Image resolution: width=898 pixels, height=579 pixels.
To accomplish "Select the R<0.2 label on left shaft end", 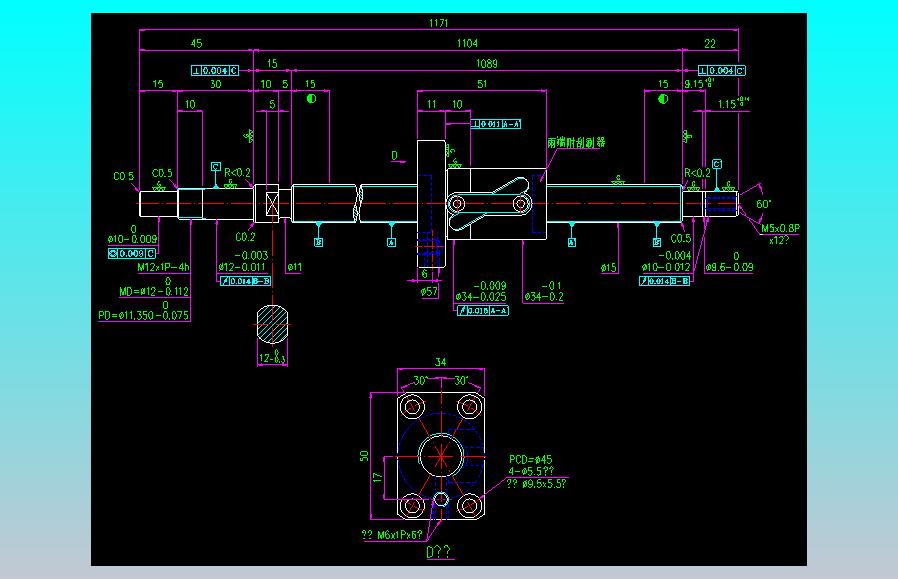I will (x=237, y=172).
